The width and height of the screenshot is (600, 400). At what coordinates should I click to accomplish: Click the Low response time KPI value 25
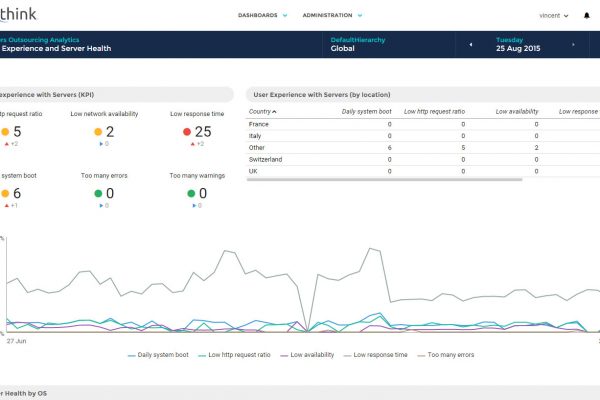[203, 132]
